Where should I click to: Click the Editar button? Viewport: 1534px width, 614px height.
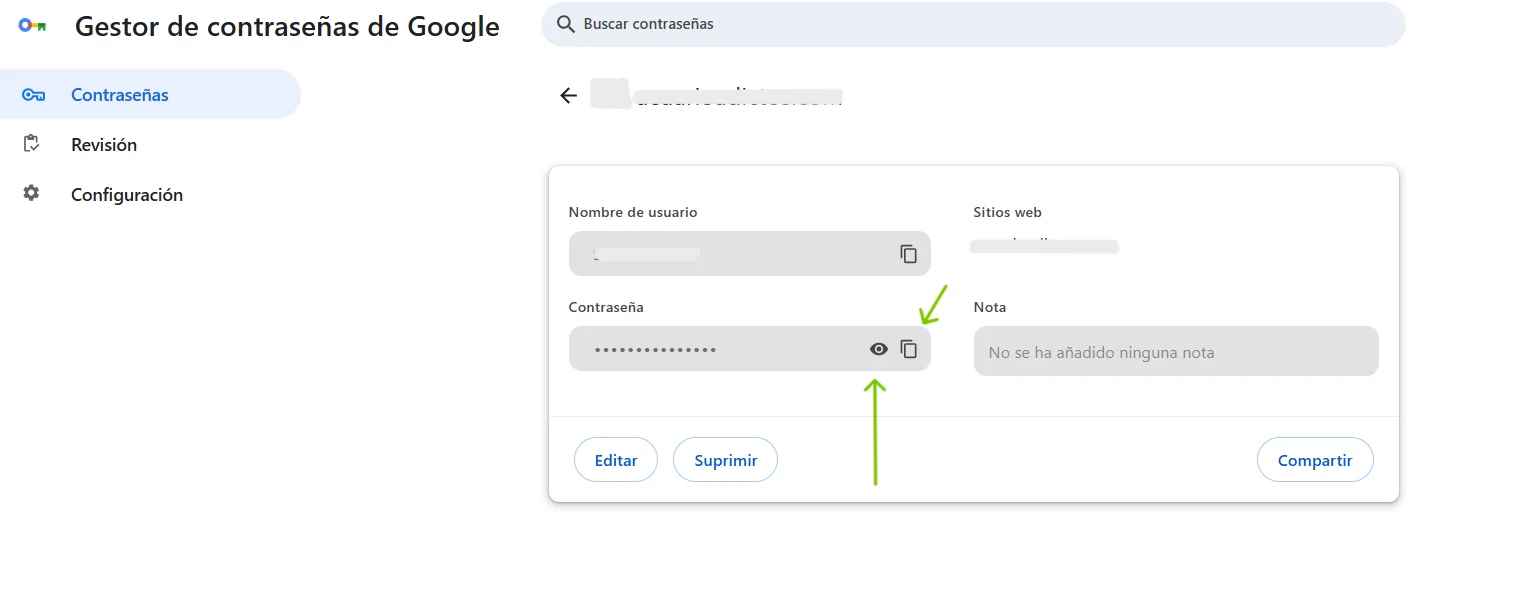pos(616,460)
